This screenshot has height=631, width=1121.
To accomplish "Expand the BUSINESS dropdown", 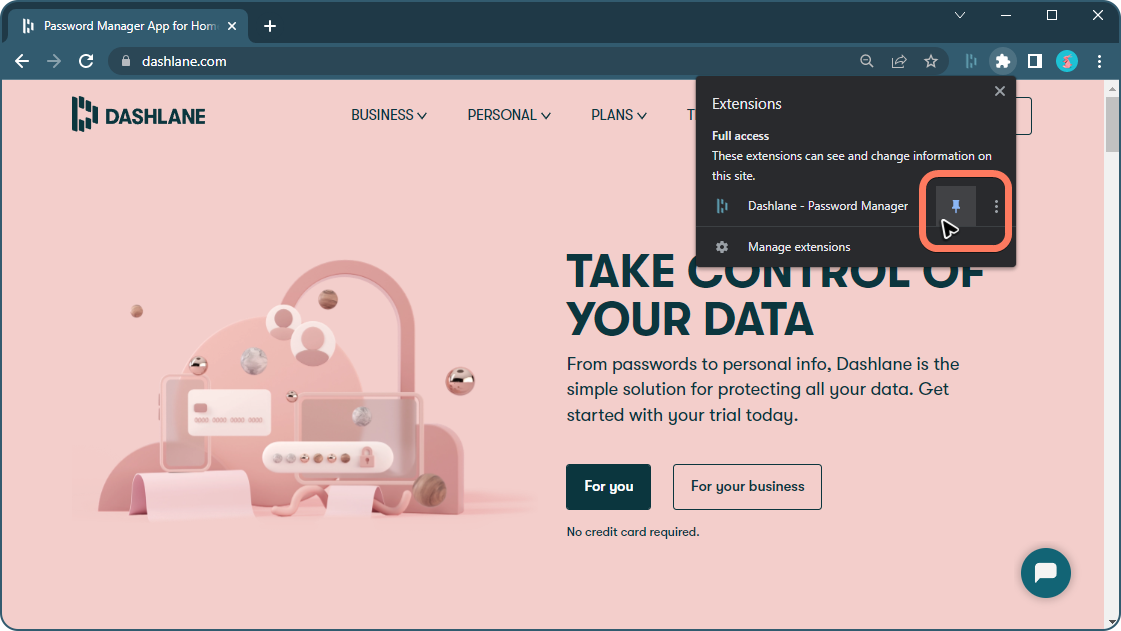I will [389, 115].
